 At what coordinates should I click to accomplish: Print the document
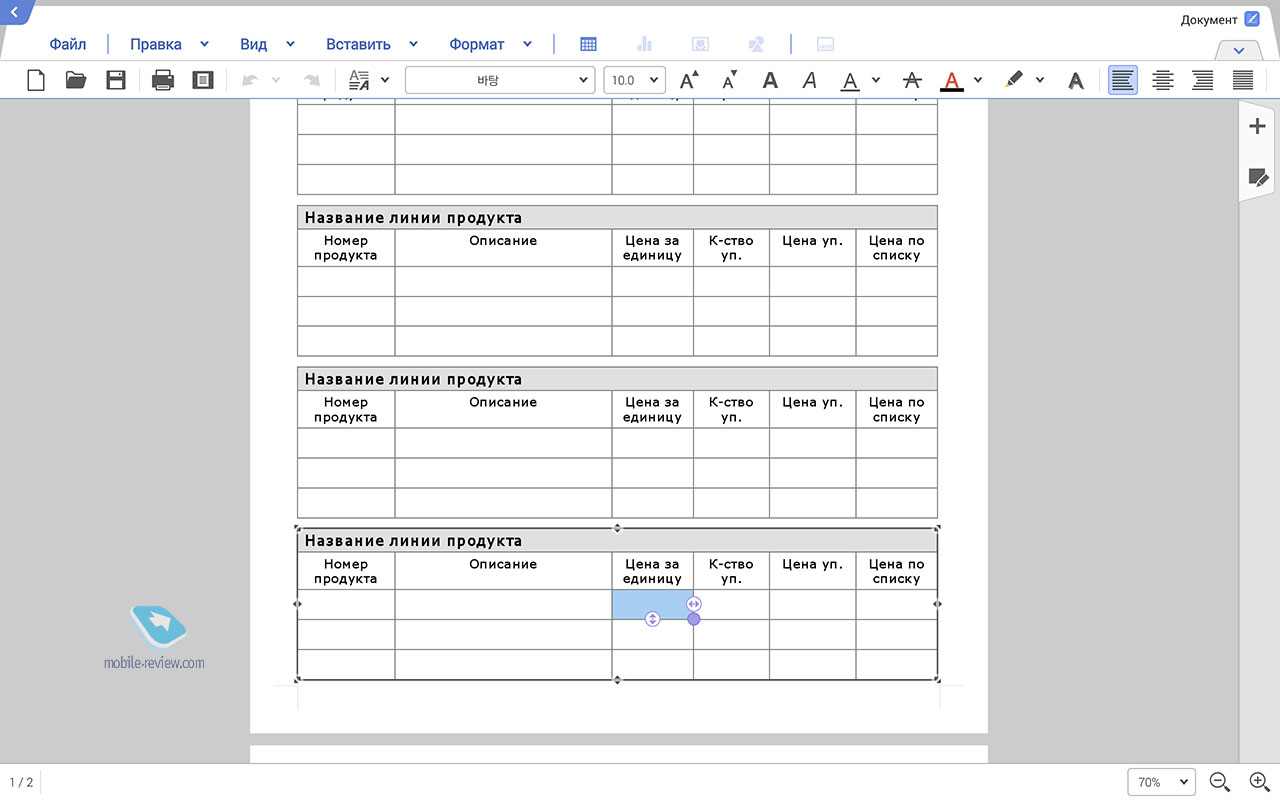163,80
